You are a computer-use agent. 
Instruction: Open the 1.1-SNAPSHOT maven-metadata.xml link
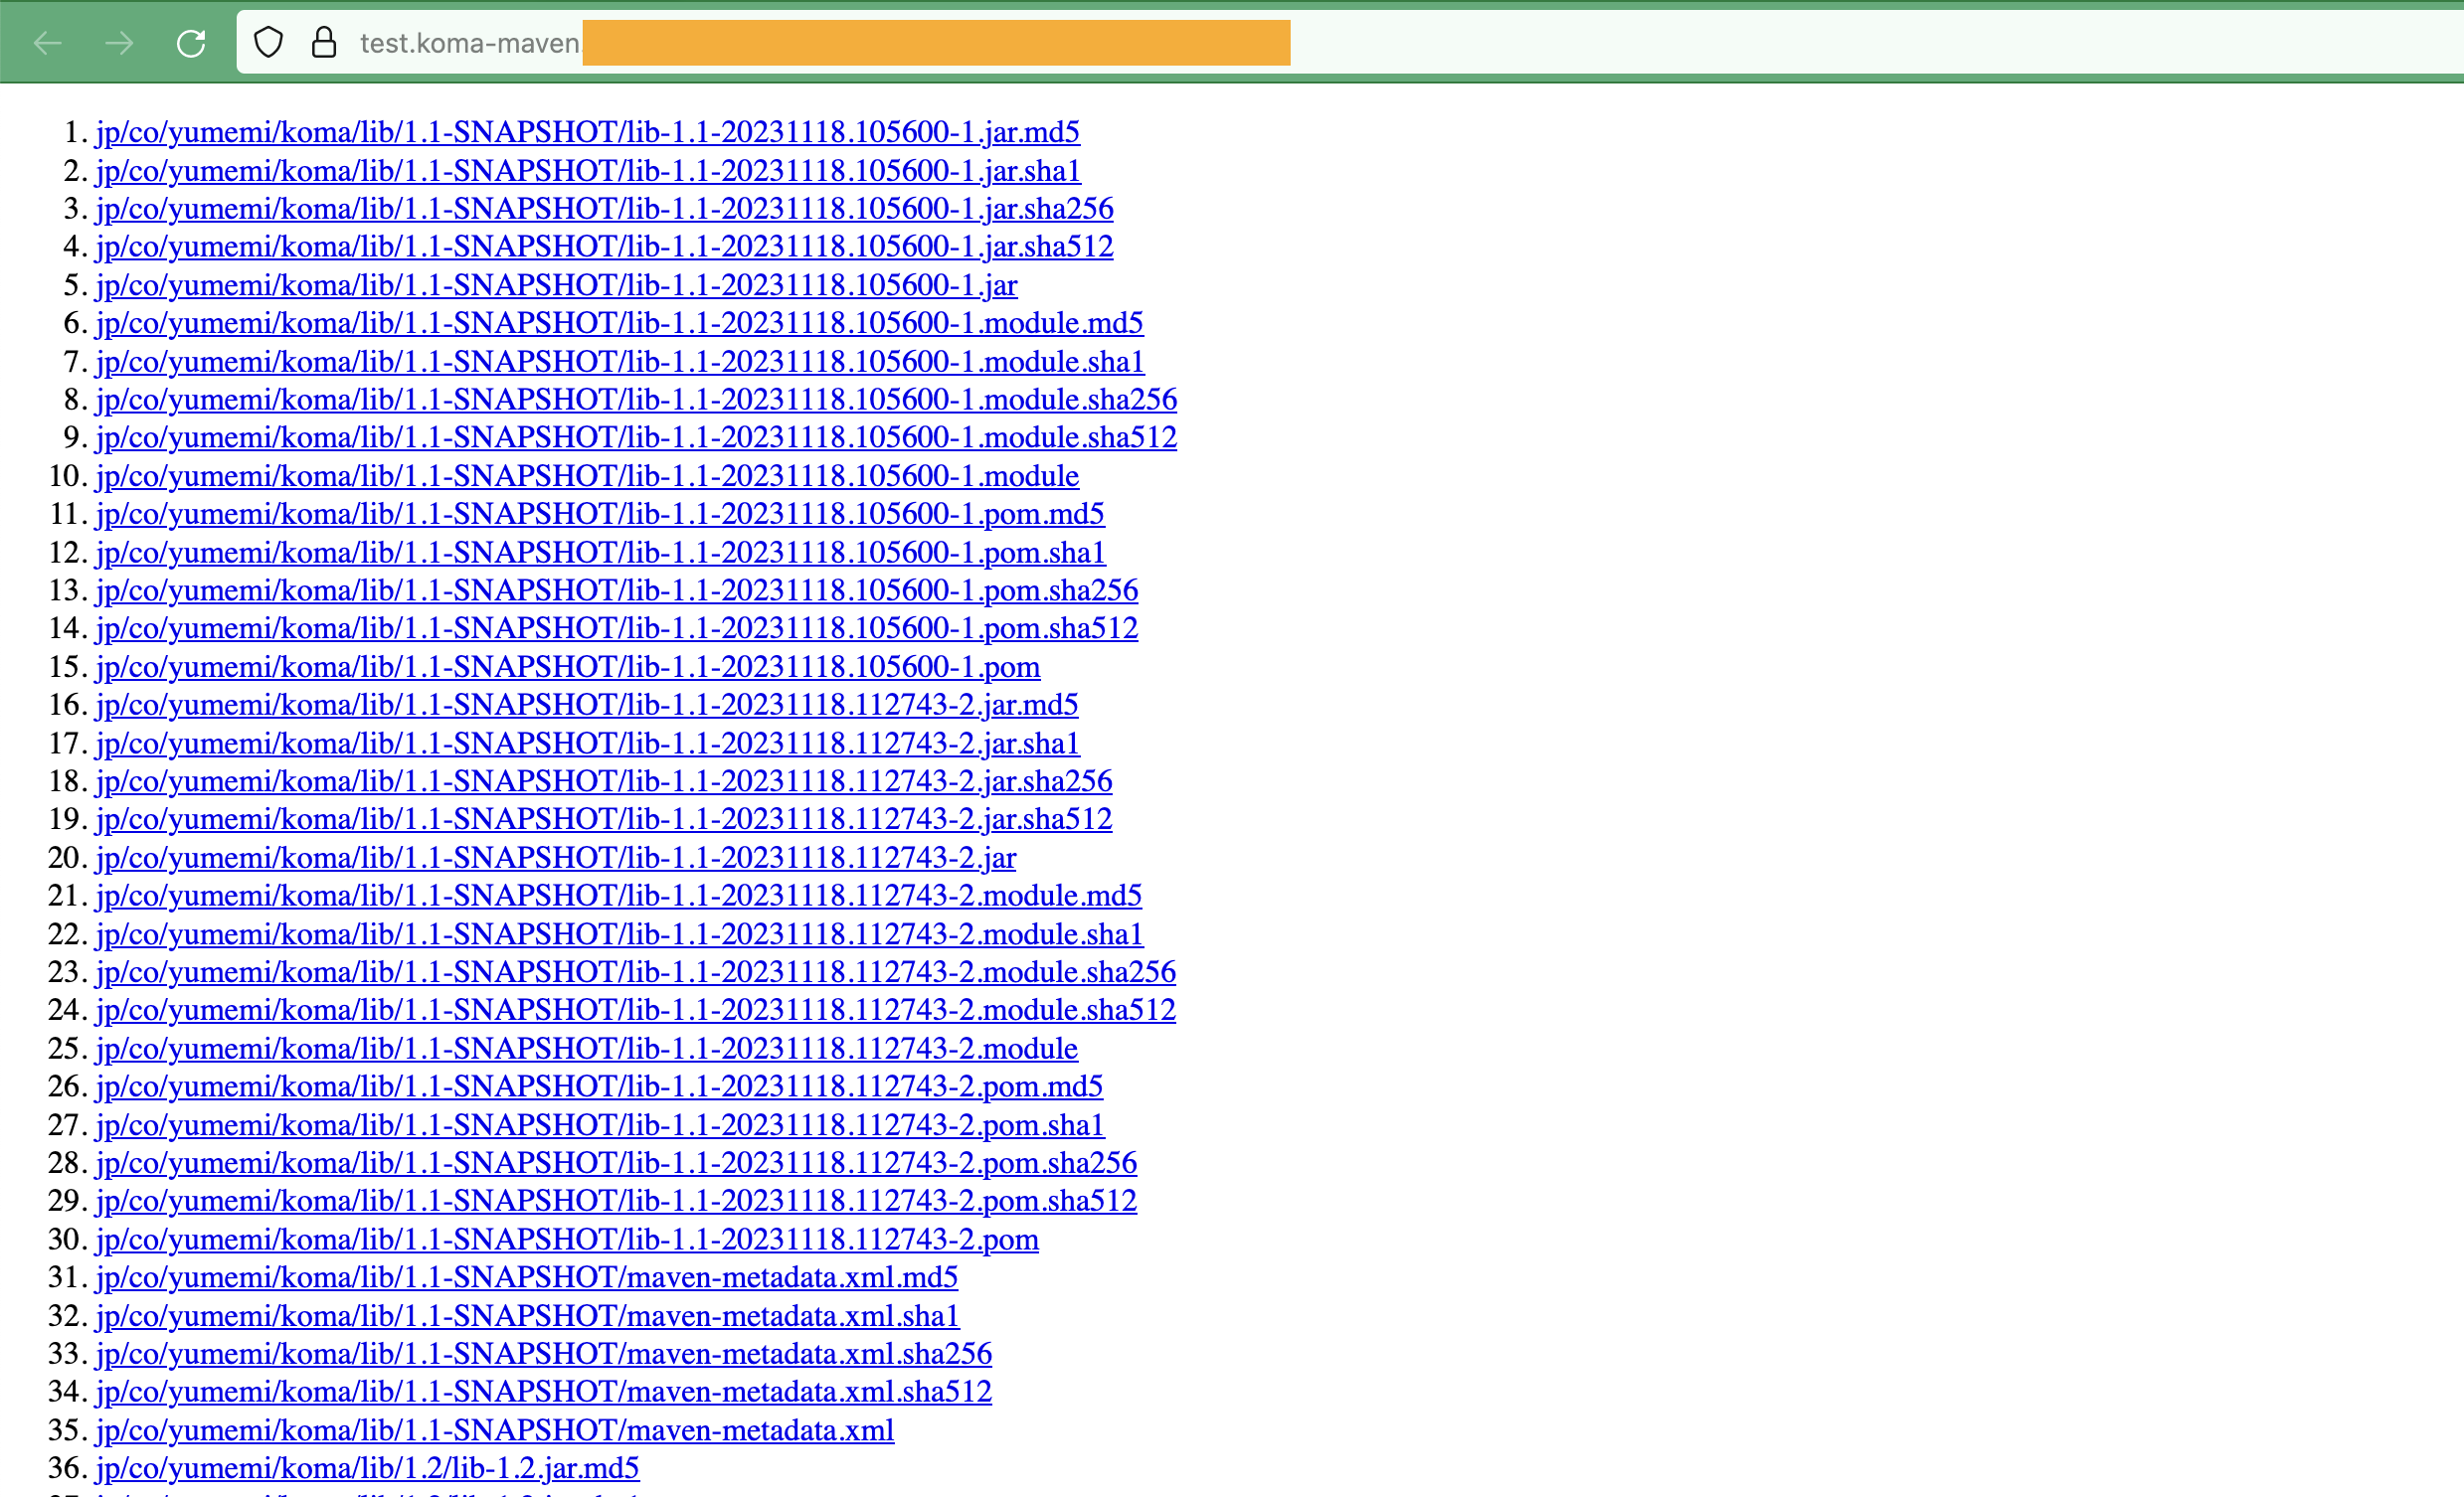point(494,1431)
